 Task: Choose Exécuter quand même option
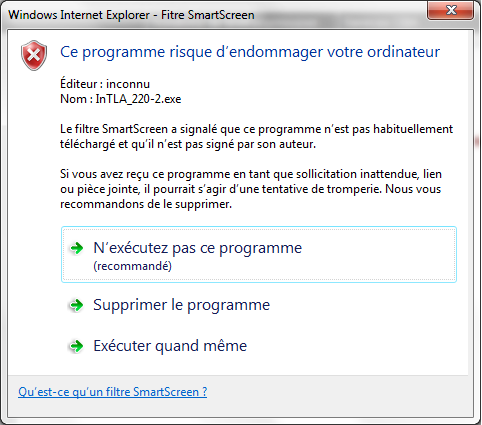coord(170,346)
